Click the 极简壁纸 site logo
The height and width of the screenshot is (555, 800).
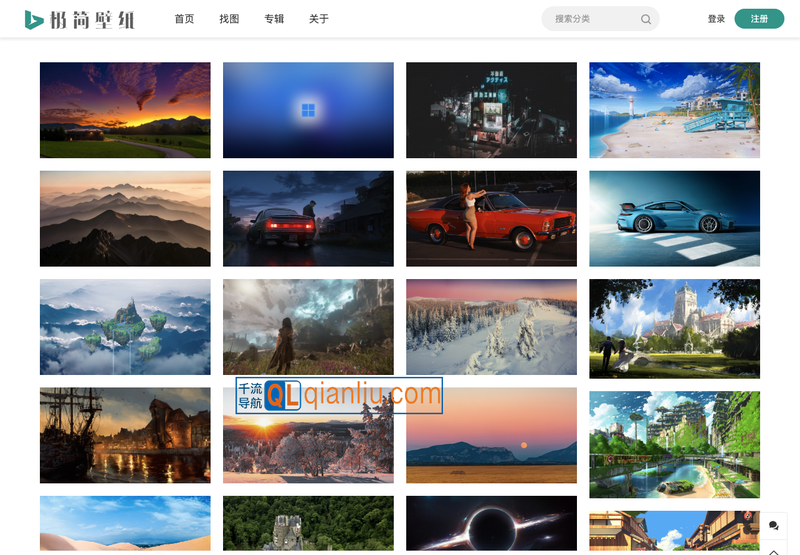pyautogui.click(x=79, y=19)
